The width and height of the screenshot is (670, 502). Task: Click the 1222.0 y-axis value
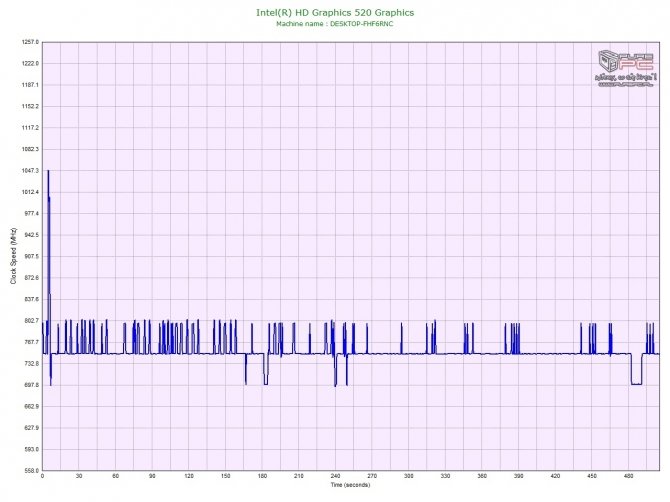30,64
